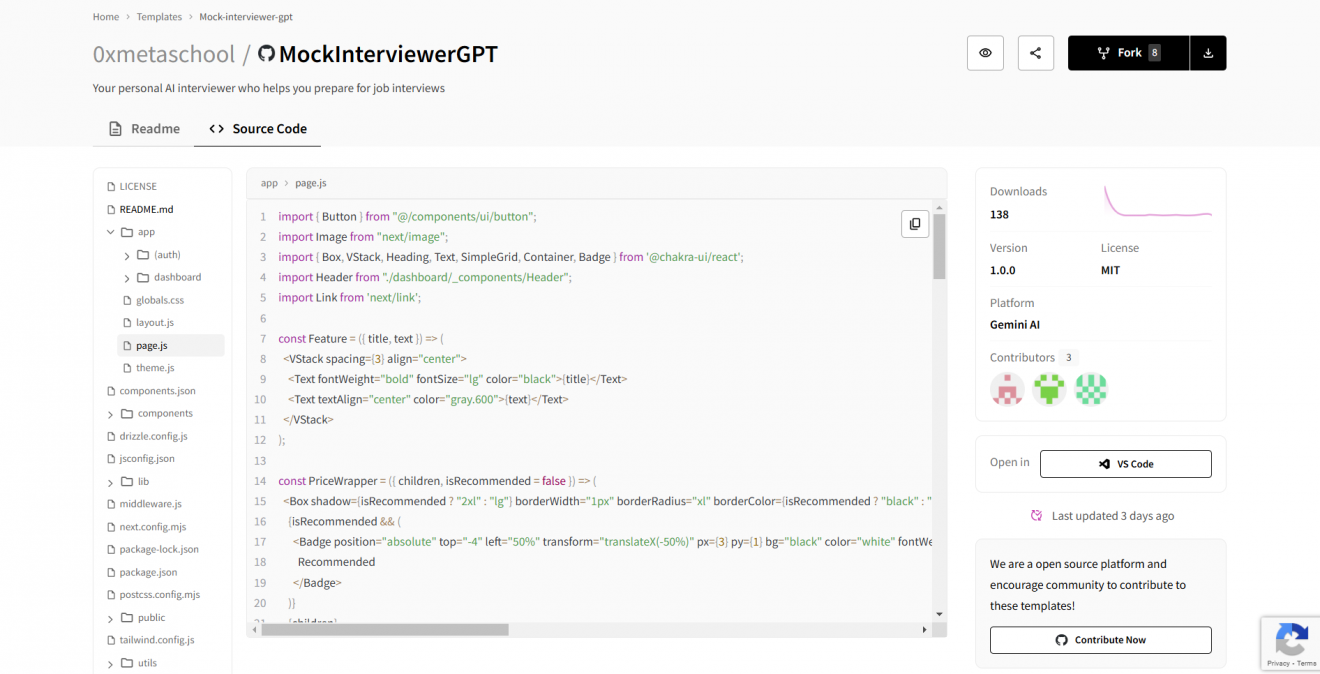Go to Templates breadcrumb
Image resolution: width=1320 pixels, height=674 pixels.
(159, 17)
